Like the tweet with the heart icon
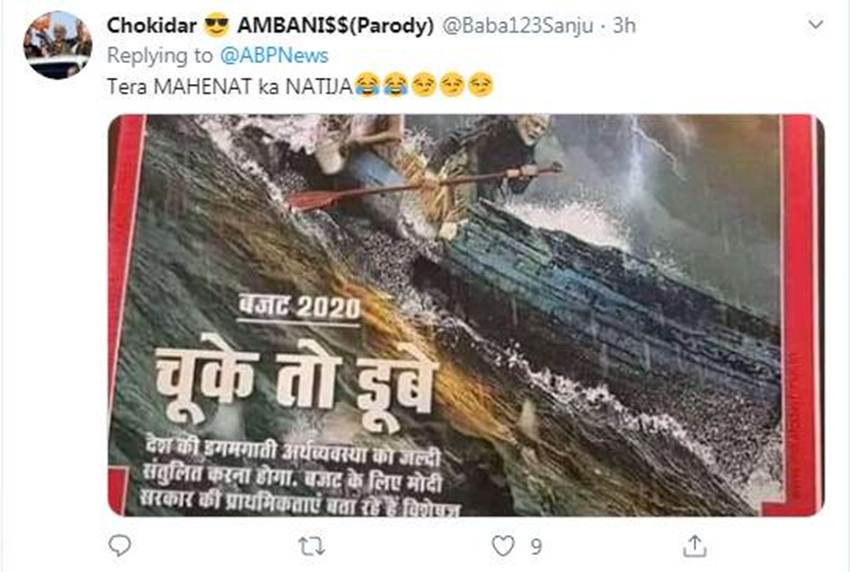Screen dimensions: 850x572 click(x=503, y=545)
